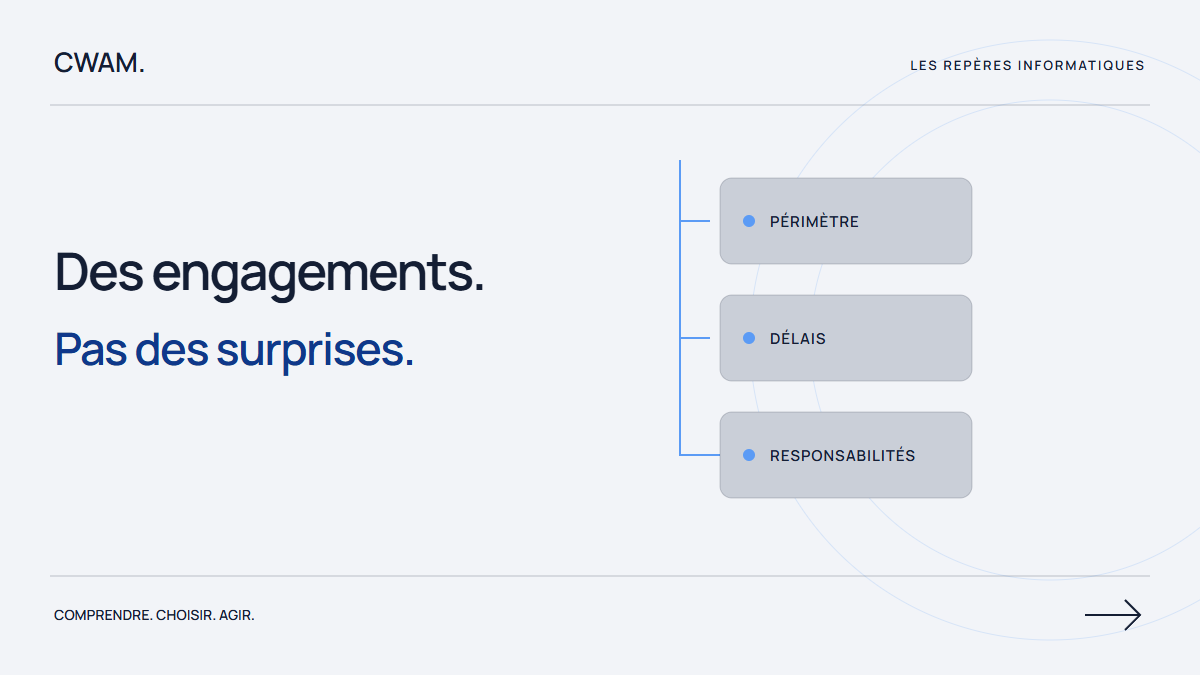Click the blue dot beside PÉRIMÈTRE

[x=749, y=221]
